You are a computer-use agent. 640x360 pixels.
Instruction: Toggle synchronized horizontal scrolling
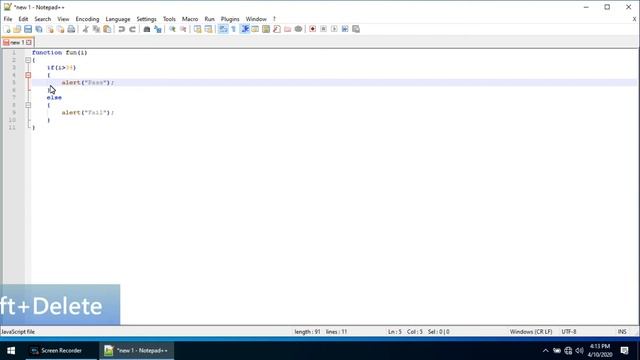(x=208, y=29)
